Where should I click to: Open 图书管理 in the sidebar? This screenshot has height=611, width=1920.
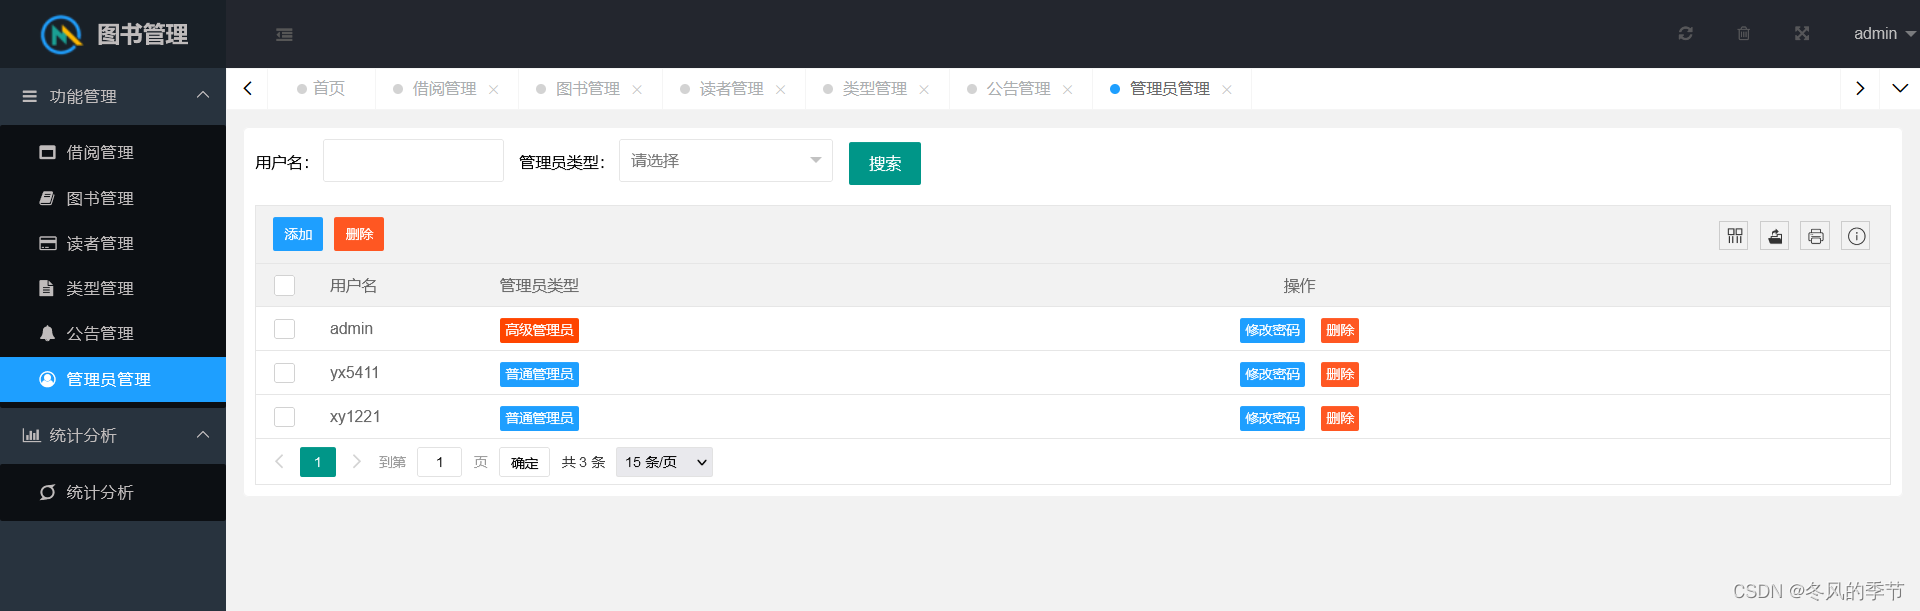113,198
